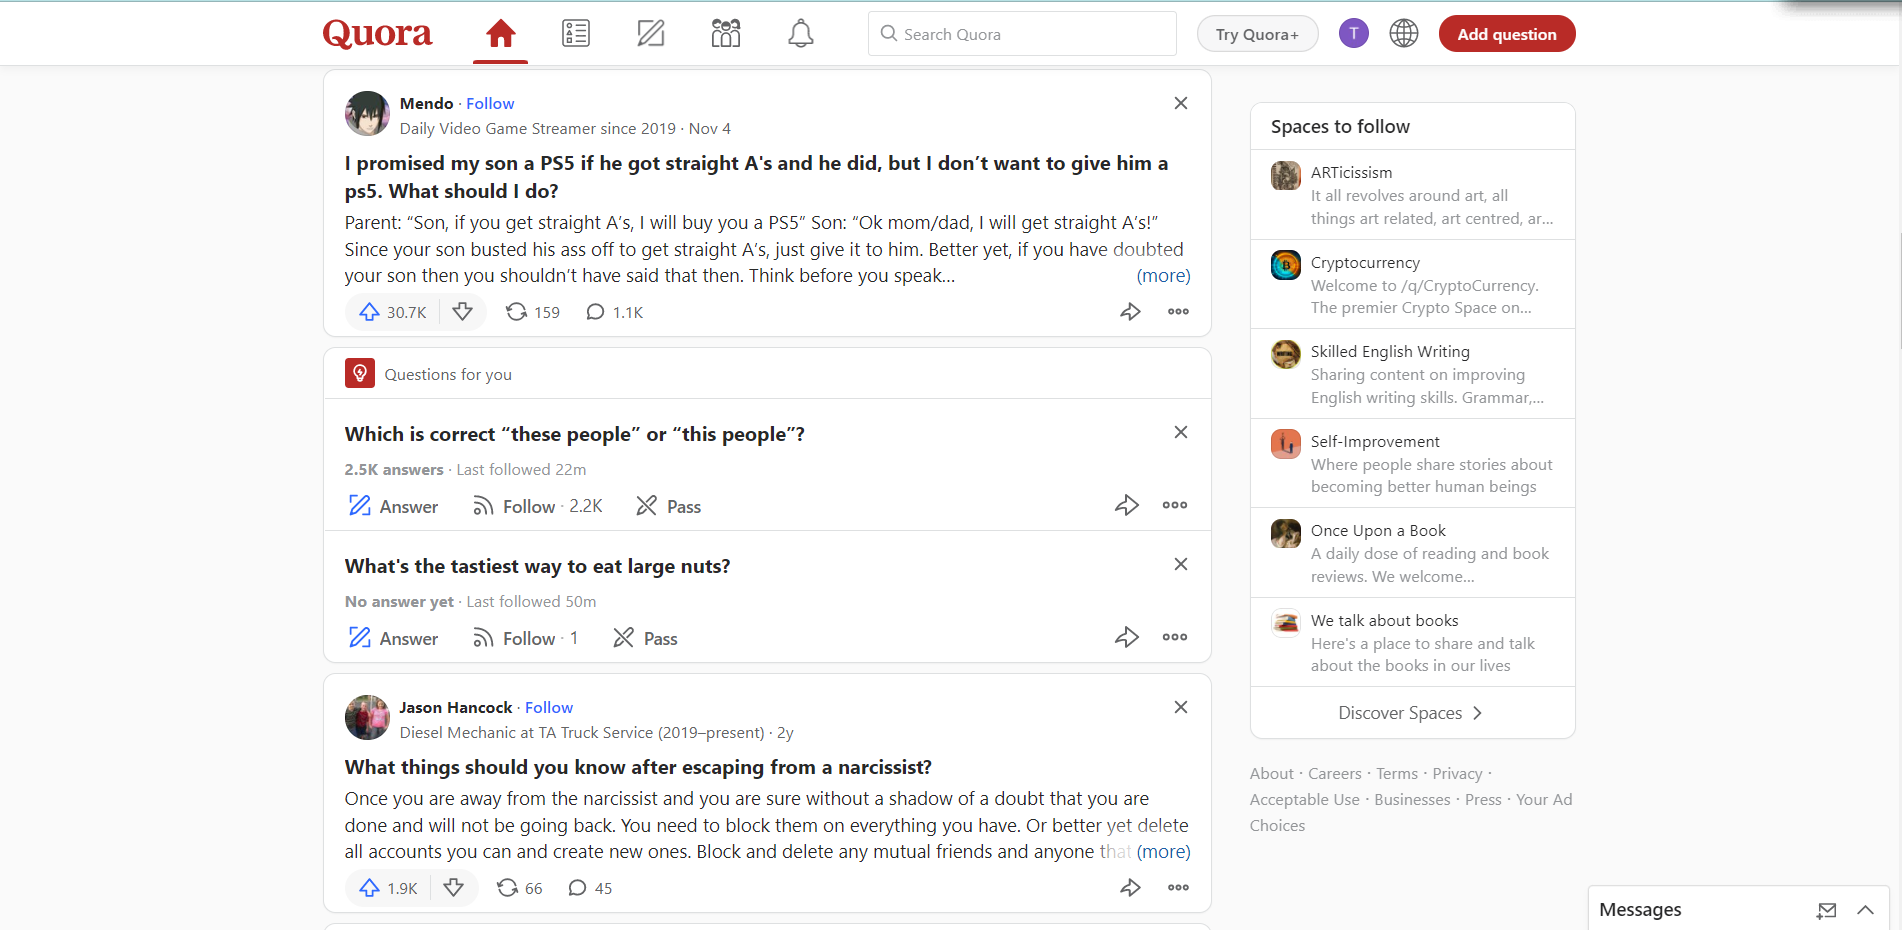This screenshot has width=1902, height=930.
Task: Compose a new message in Messages
Action: 1827,910
